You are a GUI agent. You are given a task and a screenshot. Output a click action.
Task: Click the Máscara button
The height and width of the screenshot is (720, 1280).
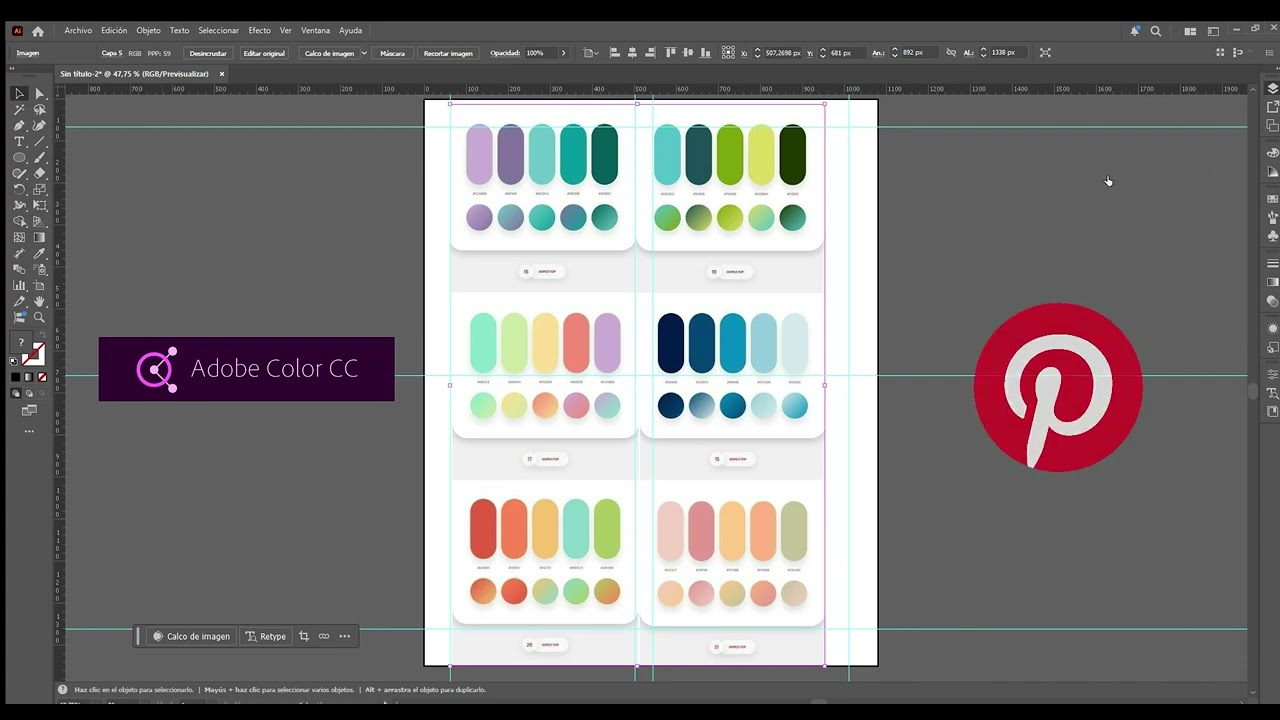[392, 53]
